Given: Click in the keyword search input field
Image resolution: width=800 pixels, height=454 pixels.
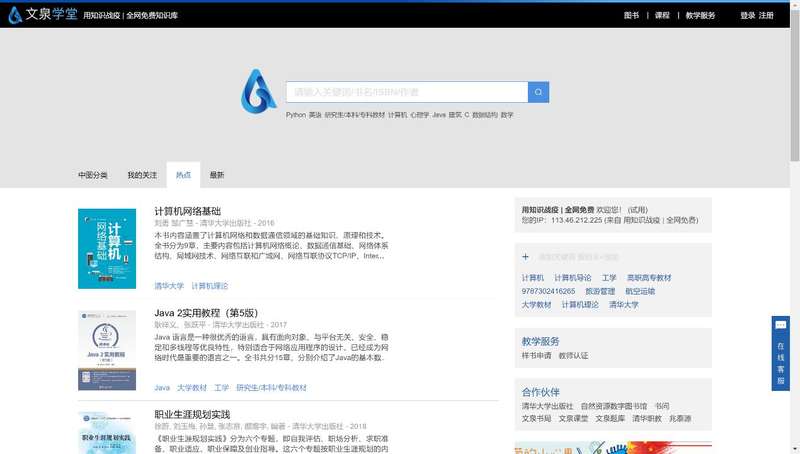Looking at the screenshot, I should (406, 92).
